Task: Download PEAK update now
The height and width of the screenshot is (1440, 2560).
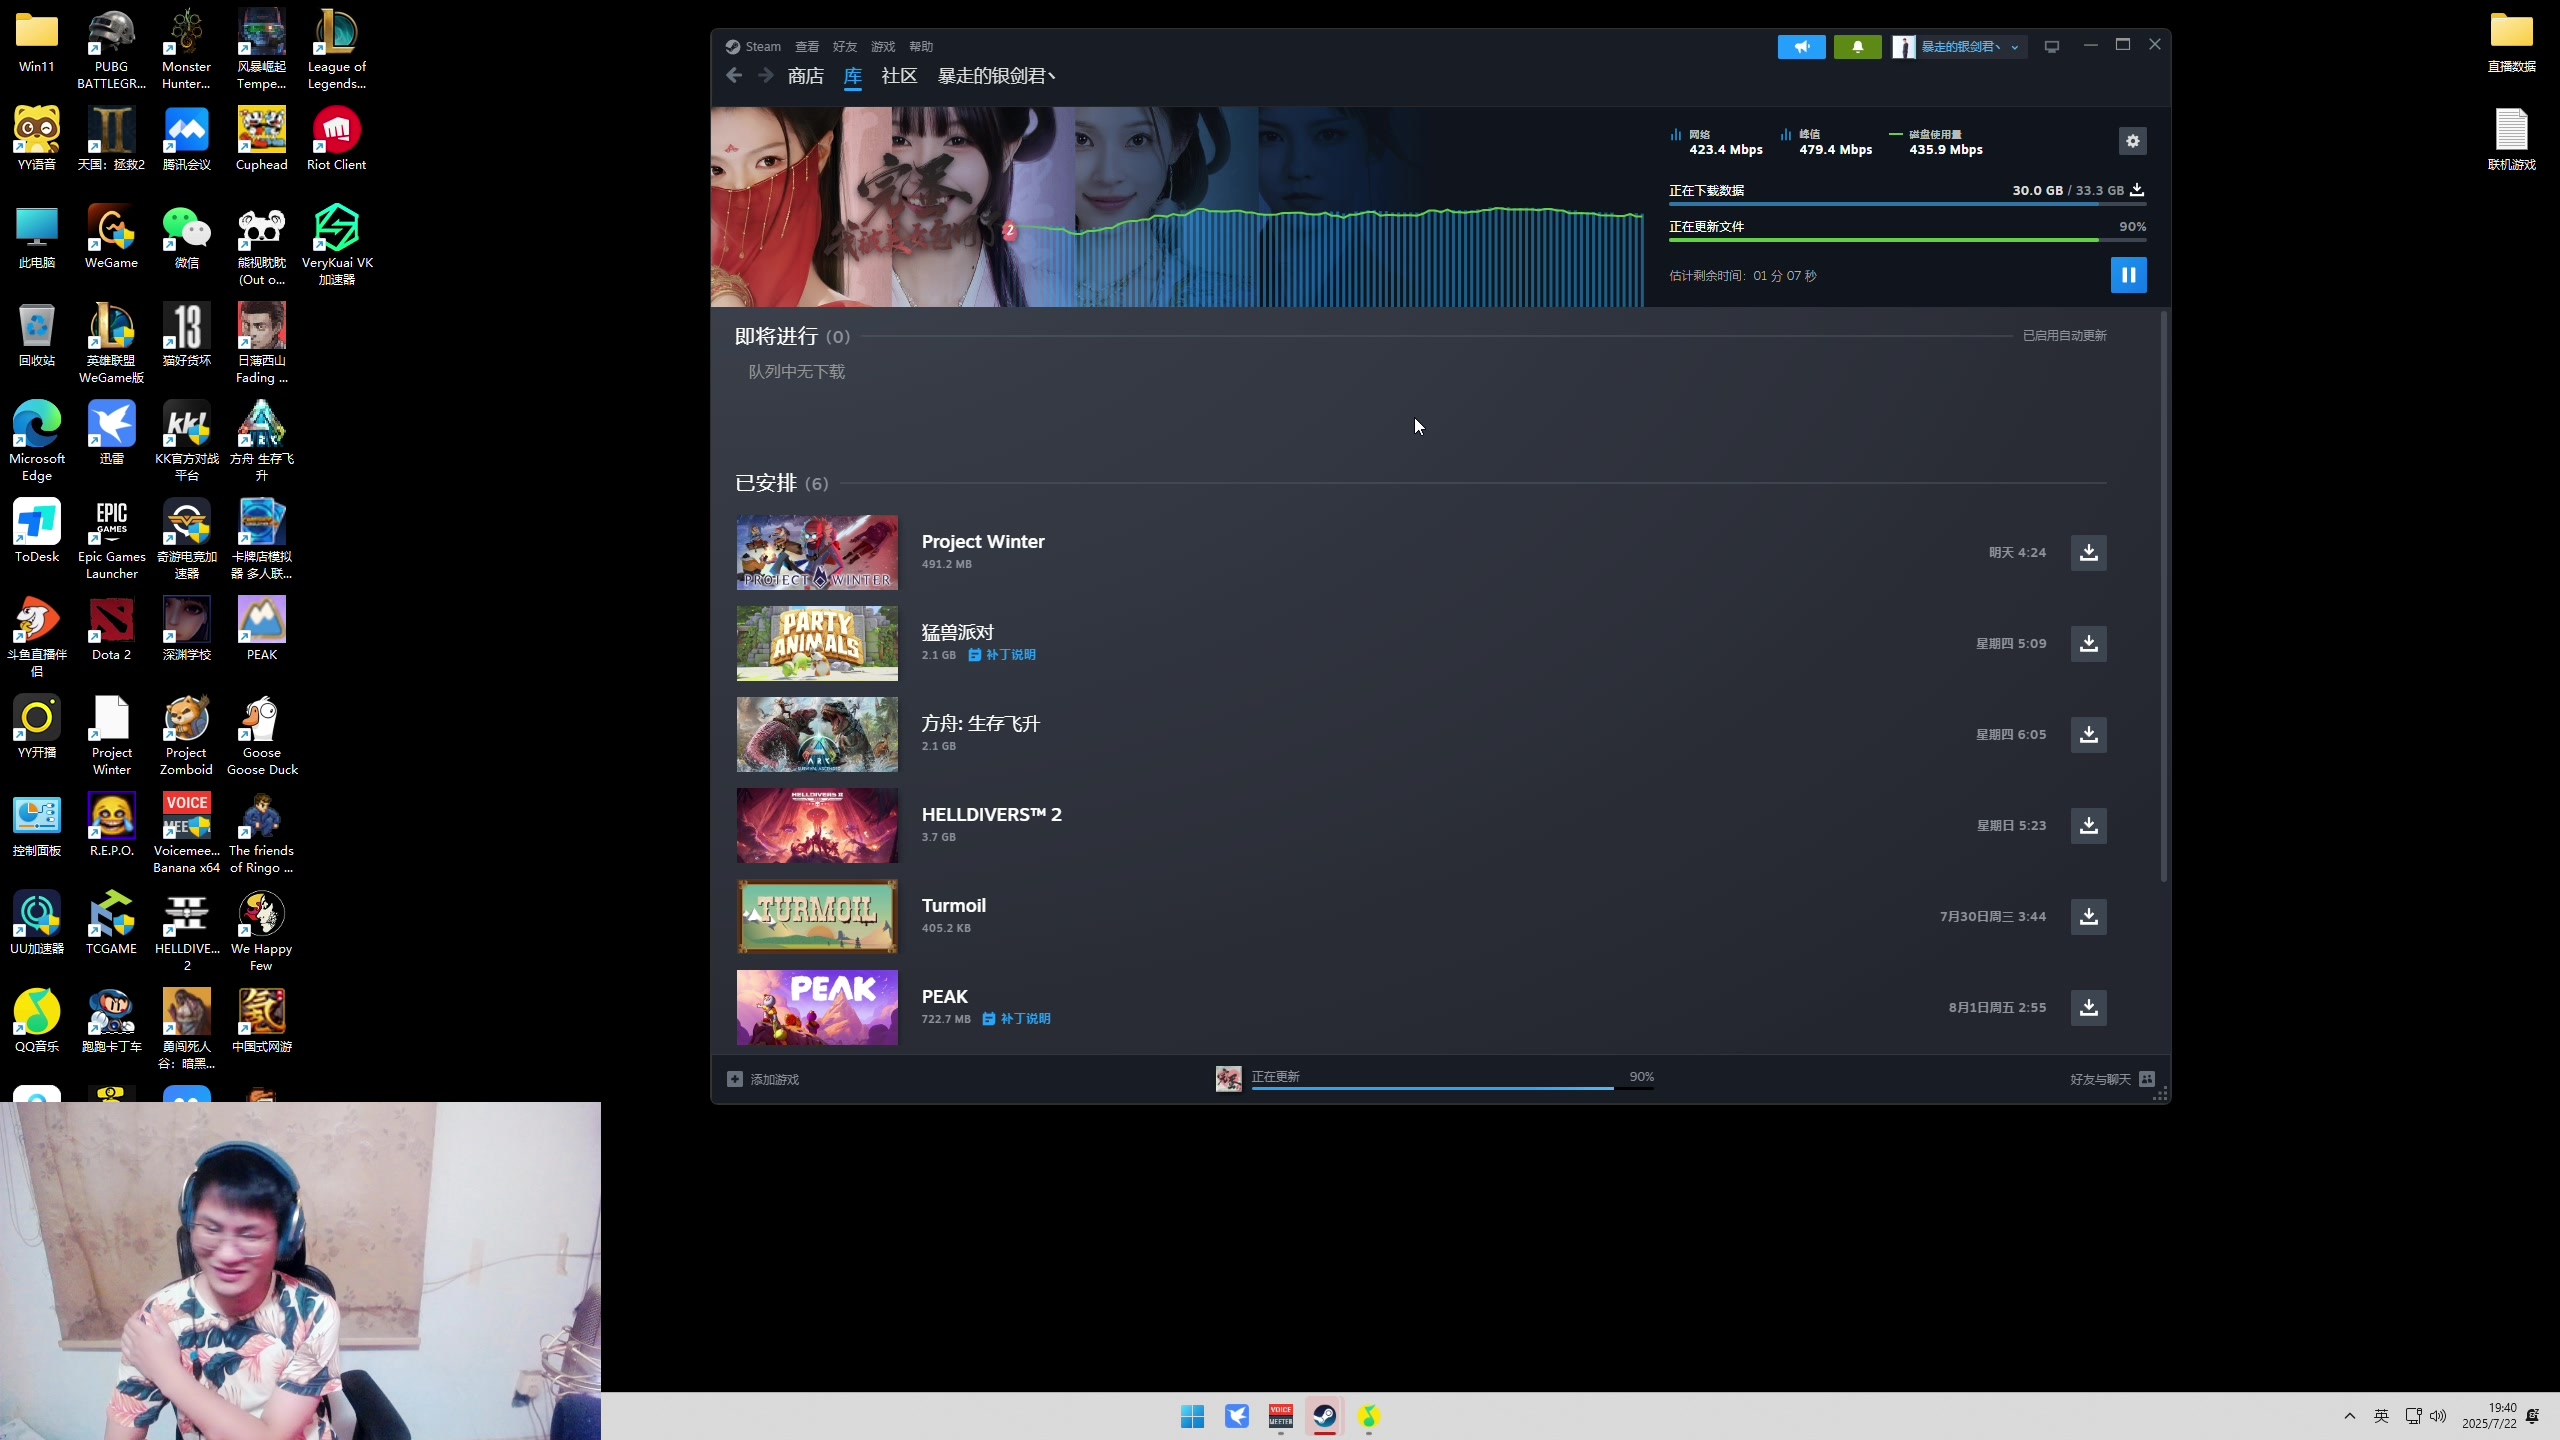Action: pos(2088,1007)
